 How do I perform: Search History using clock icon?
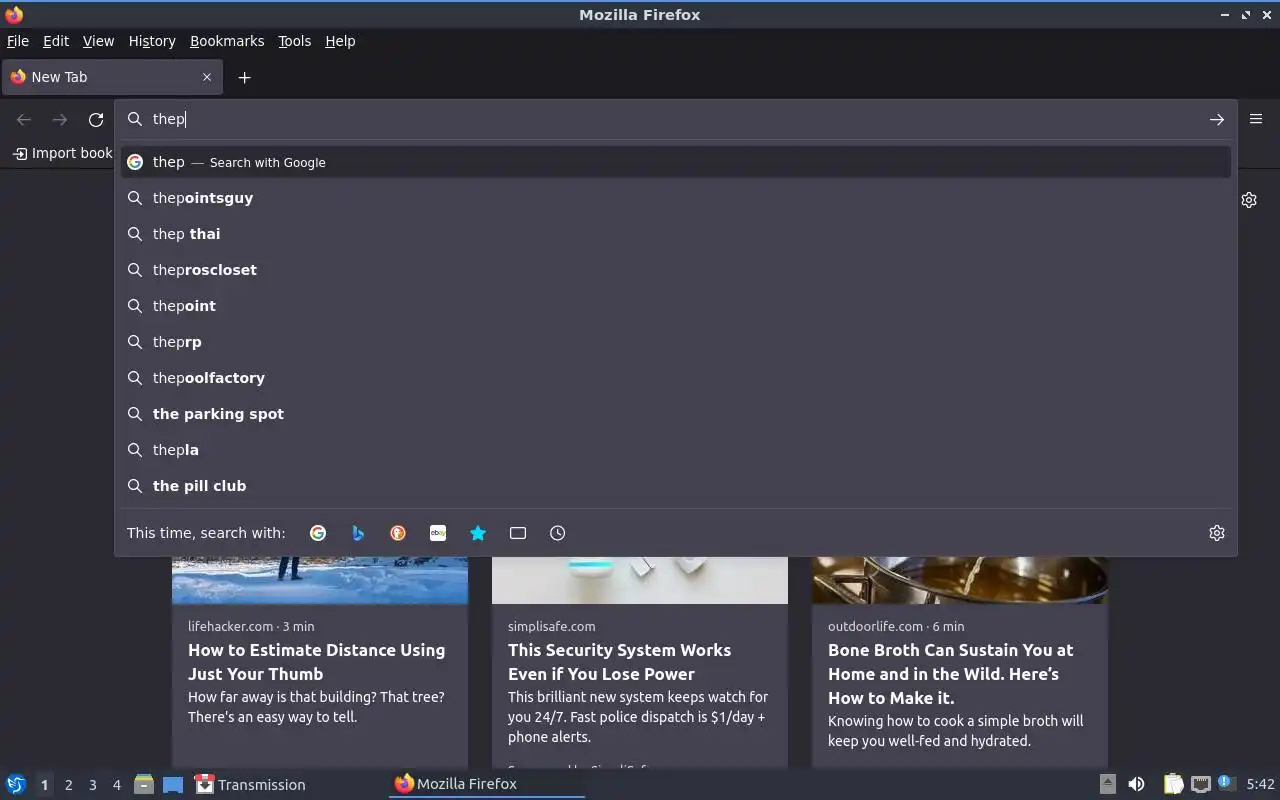[558, 533]
